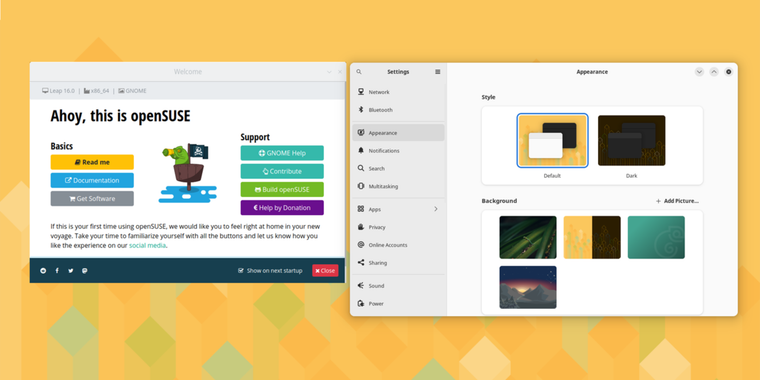Click the Network icon in Settings sidebar

point(361,92)
